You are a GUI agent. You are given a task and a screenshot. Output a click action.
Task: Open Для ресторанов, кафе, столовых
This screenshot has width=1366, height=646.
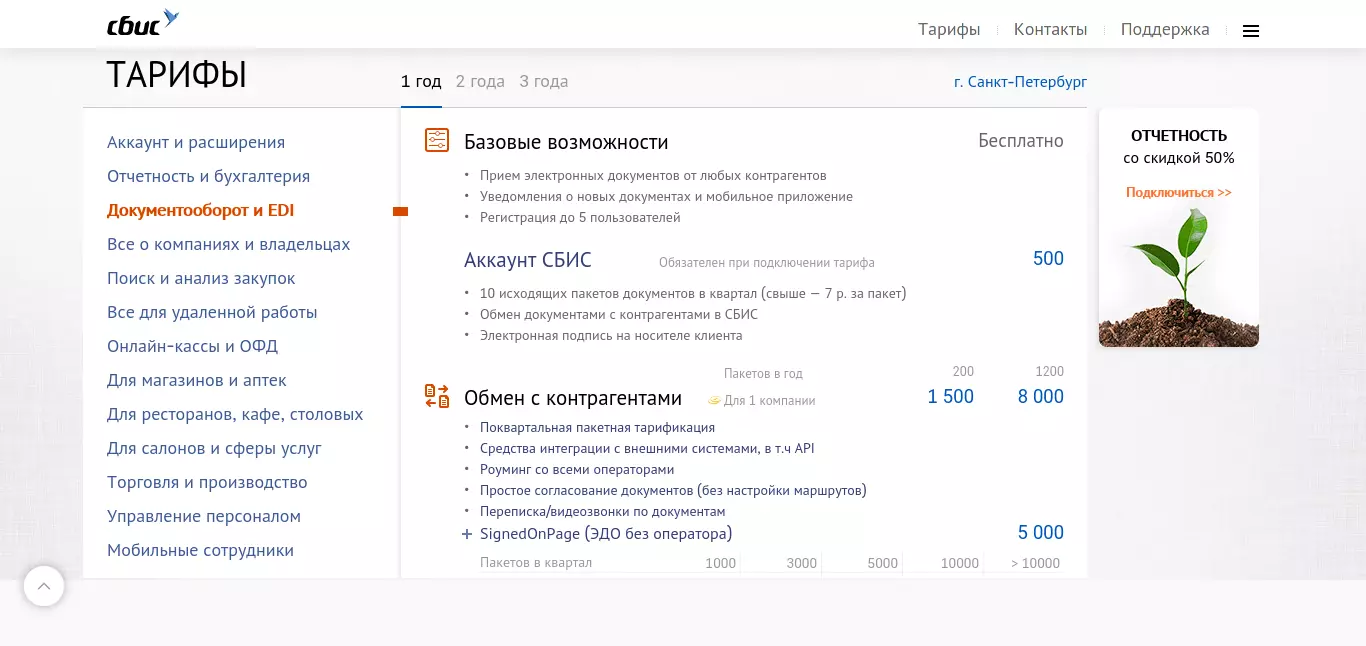pyautogui.click(x=235, y=414)
